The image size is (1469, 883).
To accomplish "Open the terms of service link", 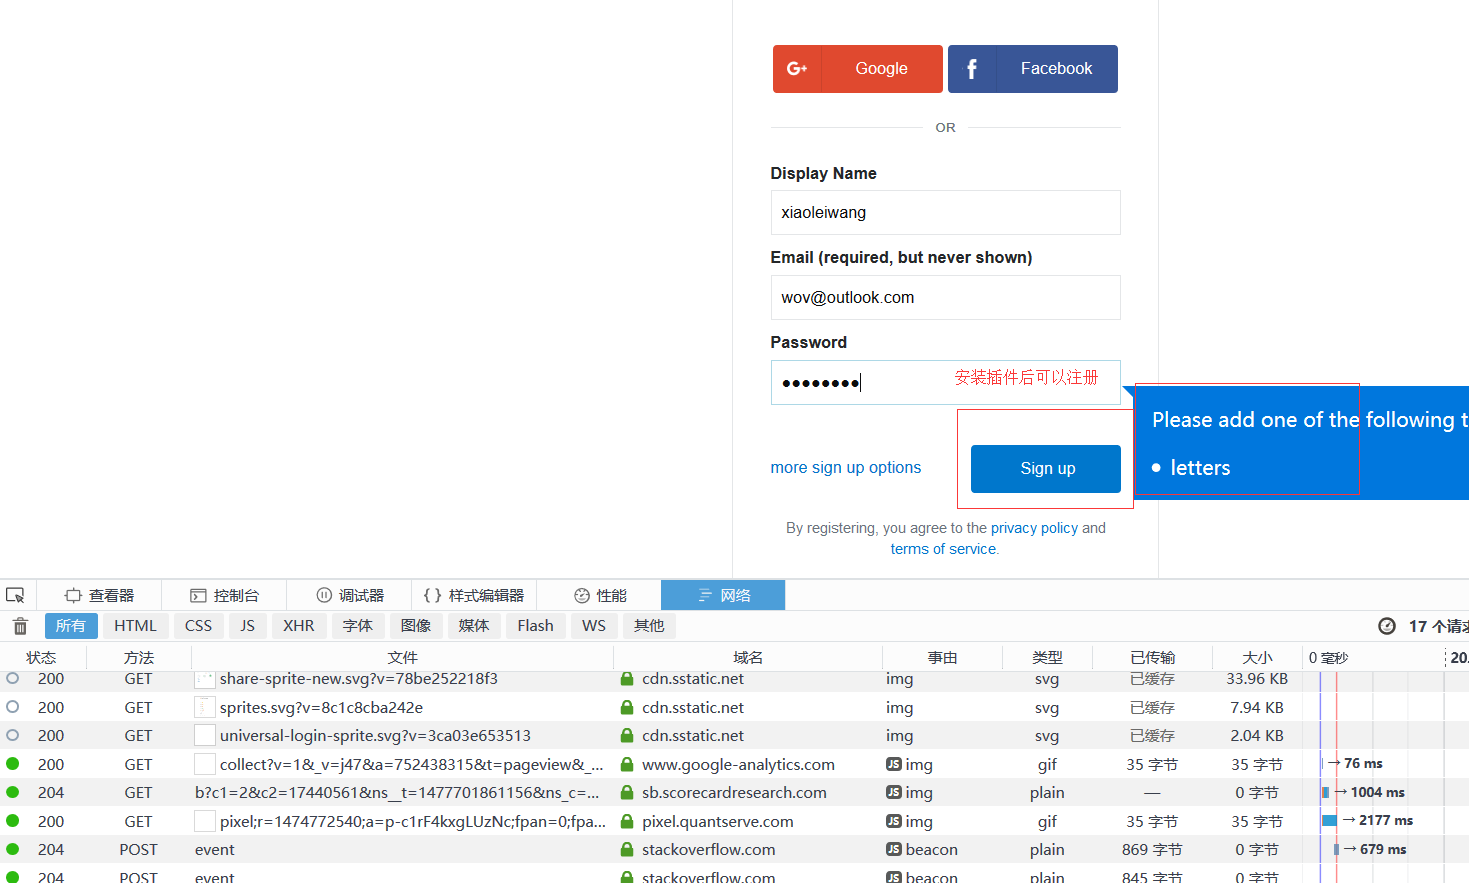I will 943,549.
